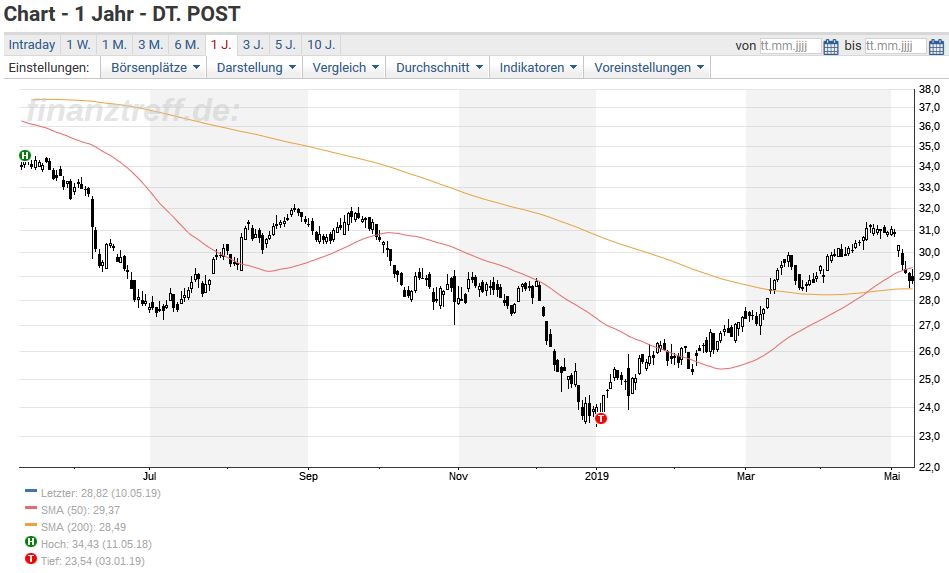Click the red SMA (50) legend swatch
This screenshot has height=573, width=949.
31,508
